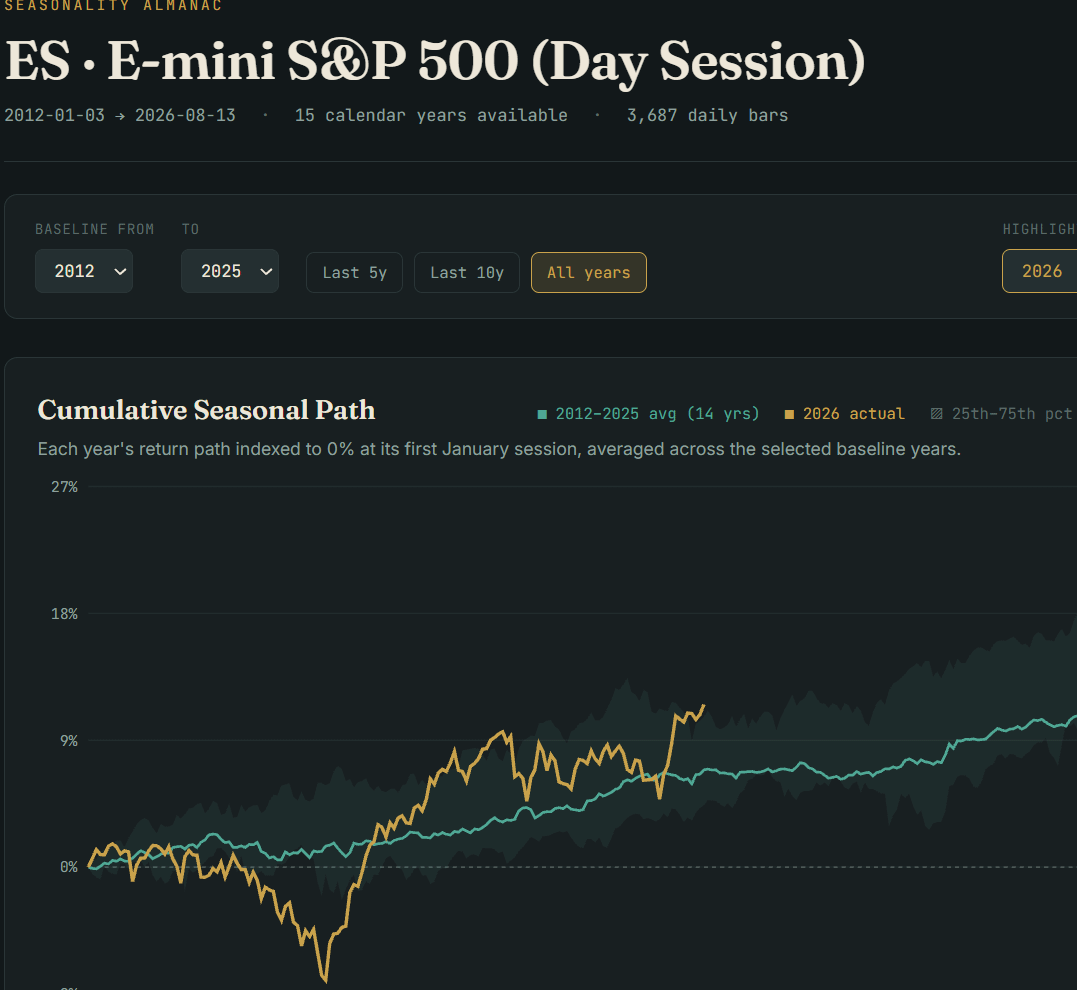Image resolution: width=1077 pixels, height=990 pixels.
Task: Click the latest point of the 2026 gold line
Action: (x=703, y=706)
